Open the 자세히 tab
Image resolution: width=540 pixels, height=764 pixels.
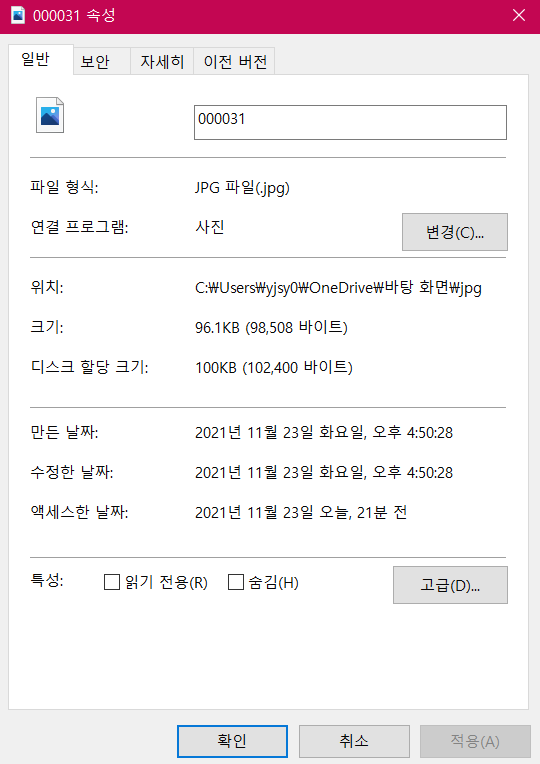click(162, 61)
